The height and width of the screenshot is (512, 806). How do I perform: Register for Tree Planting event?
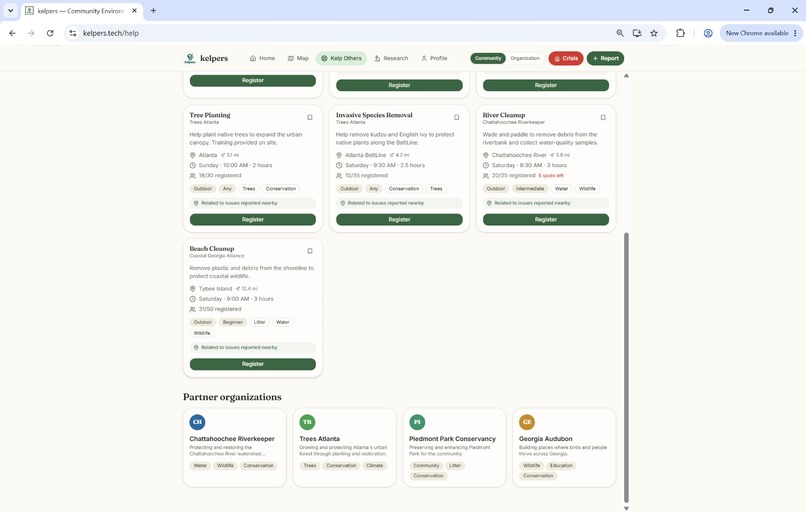(253, 220)
